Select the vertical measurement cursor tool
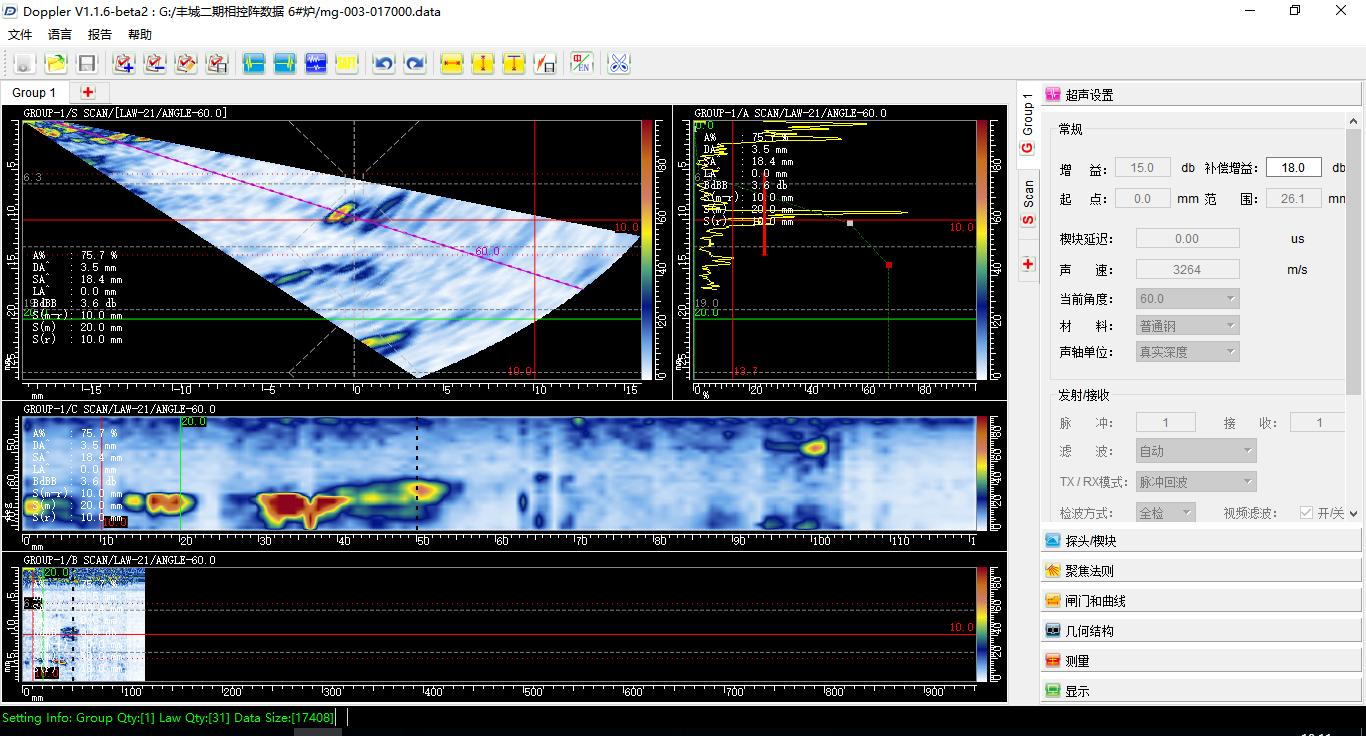Screen dimensions: 1366x736 [483, 64]
